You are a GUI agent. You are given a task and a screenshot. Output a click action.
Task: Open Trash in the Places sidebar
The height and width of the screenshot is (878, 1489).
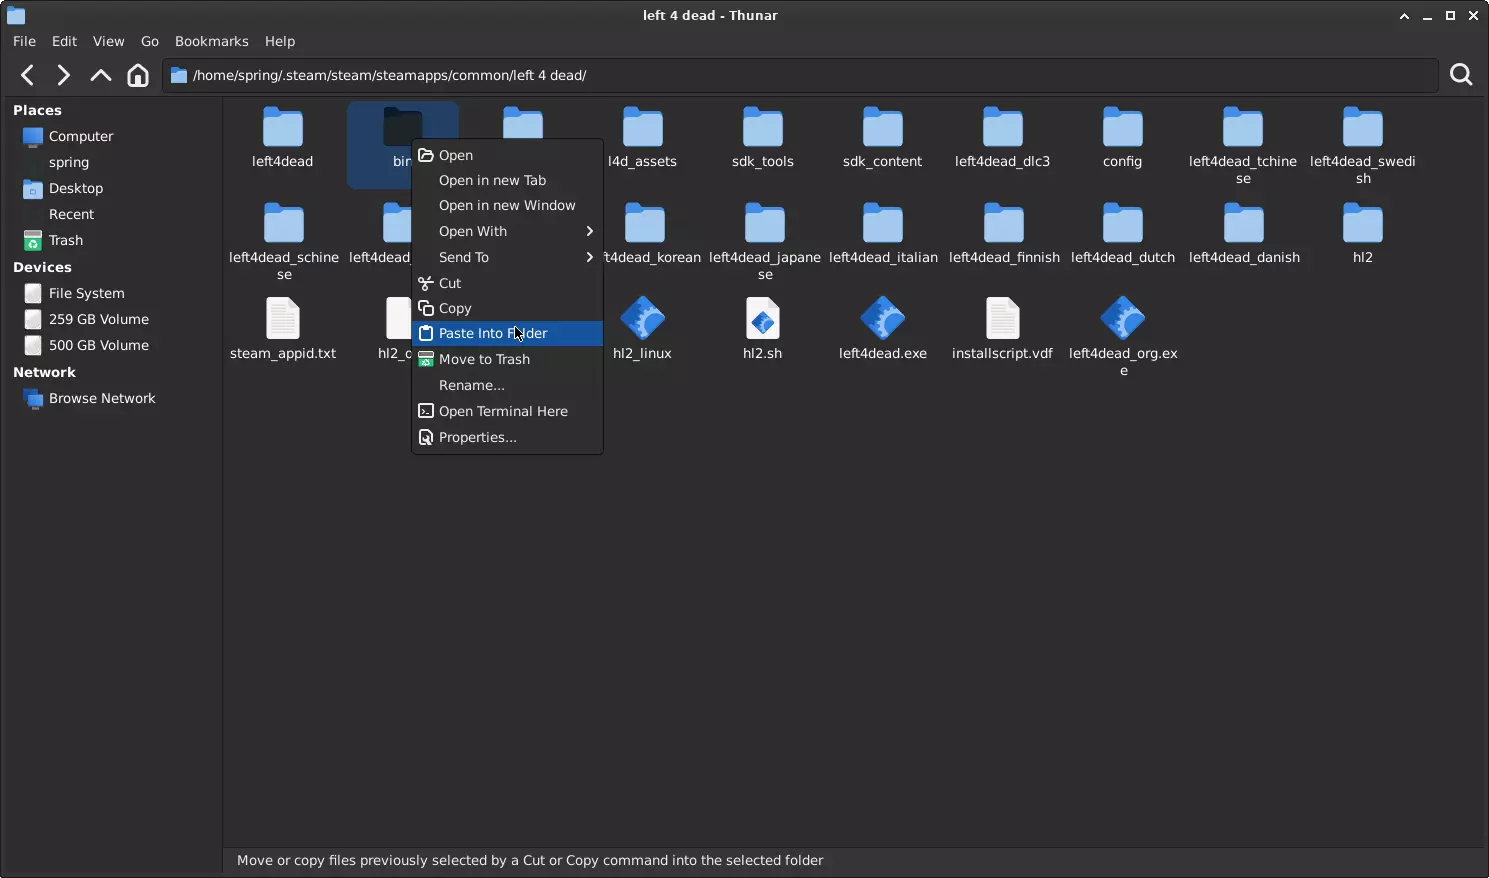click(65, 240)
